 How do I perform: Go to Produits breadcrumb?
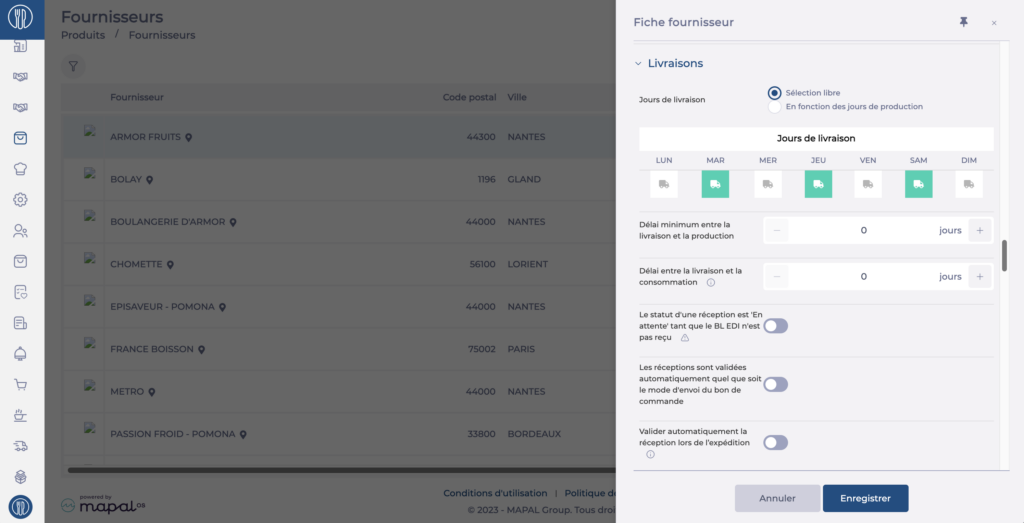pos(83,35)
